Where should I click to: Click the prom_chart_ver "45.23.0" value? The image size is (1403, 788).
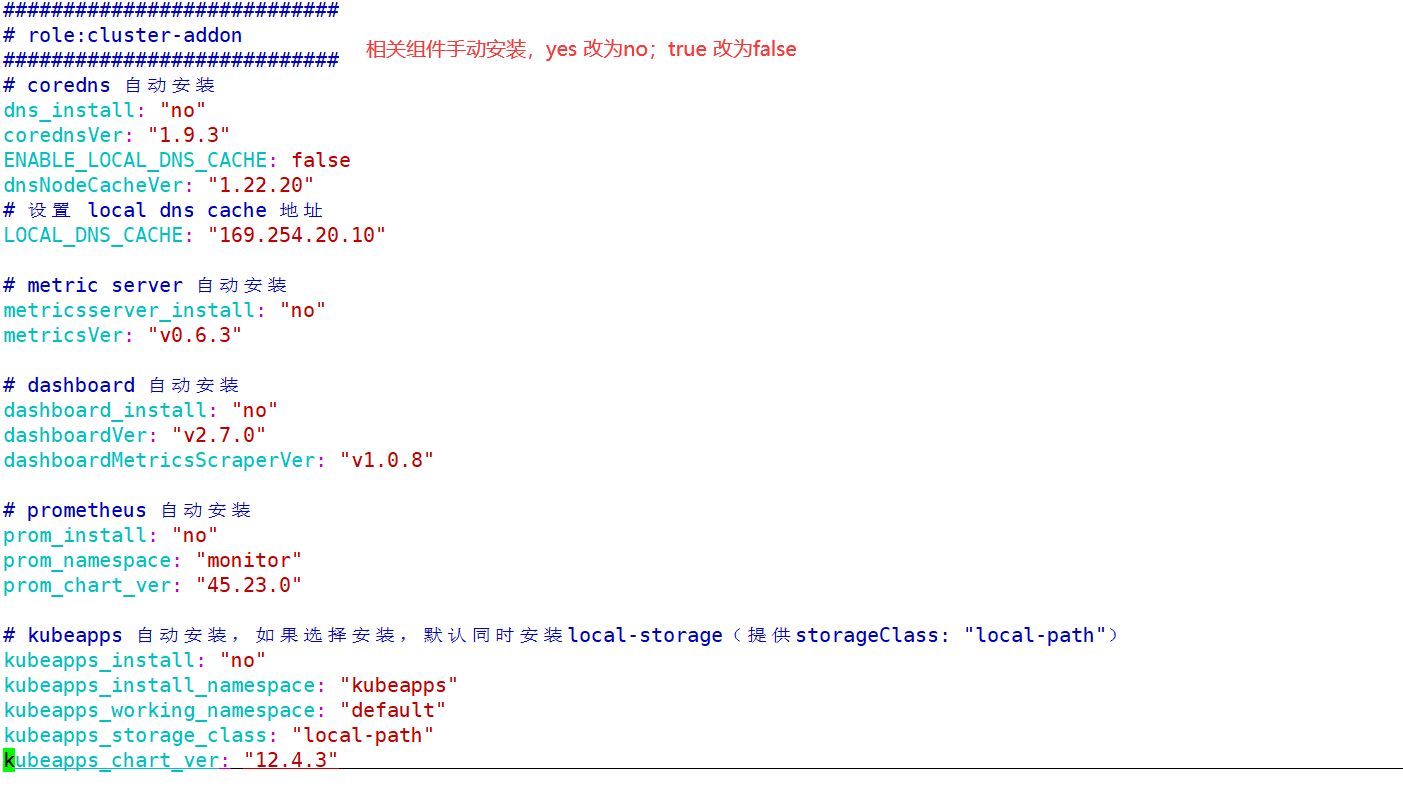tap(249, 585)
